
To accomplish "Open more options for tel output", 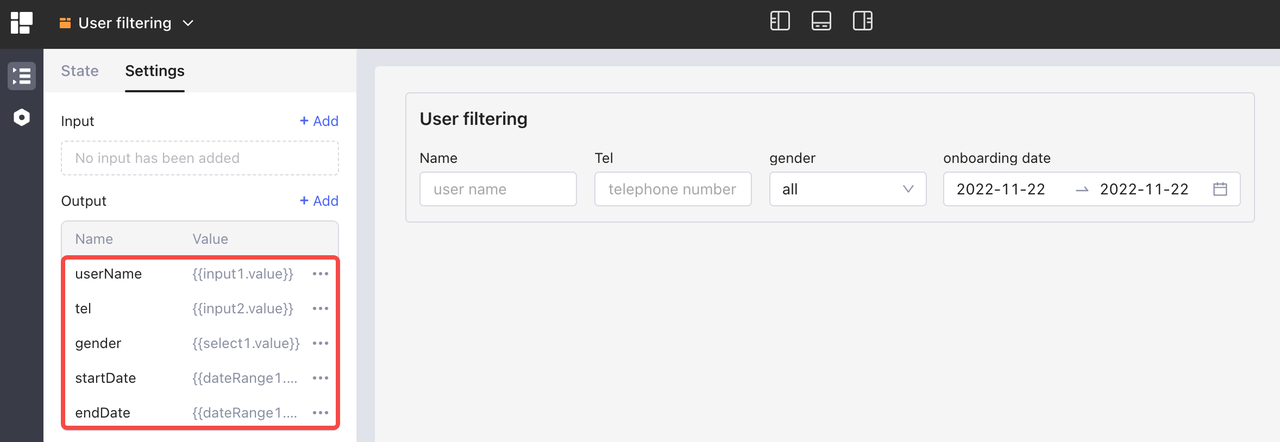I will [320, 309].
